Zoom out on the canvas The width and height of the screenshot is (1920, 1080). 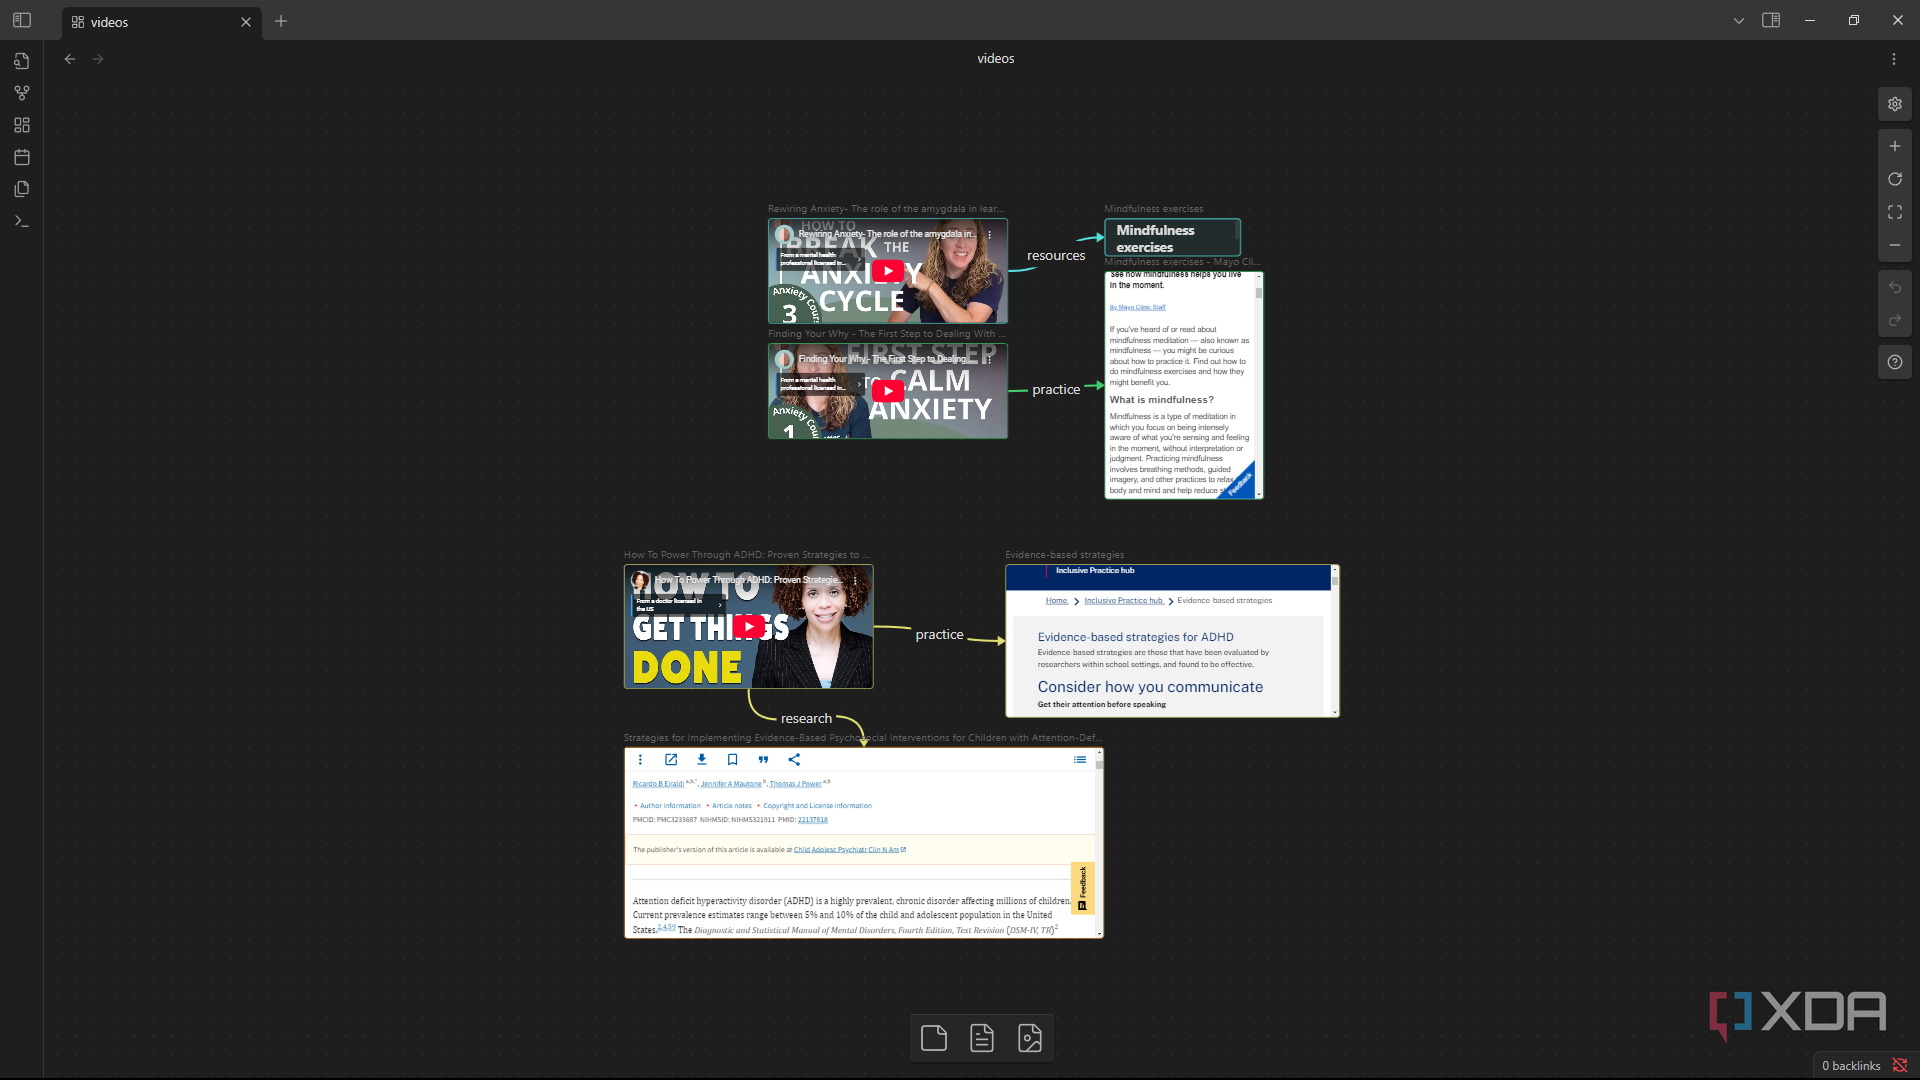(x=1895, y=245)
